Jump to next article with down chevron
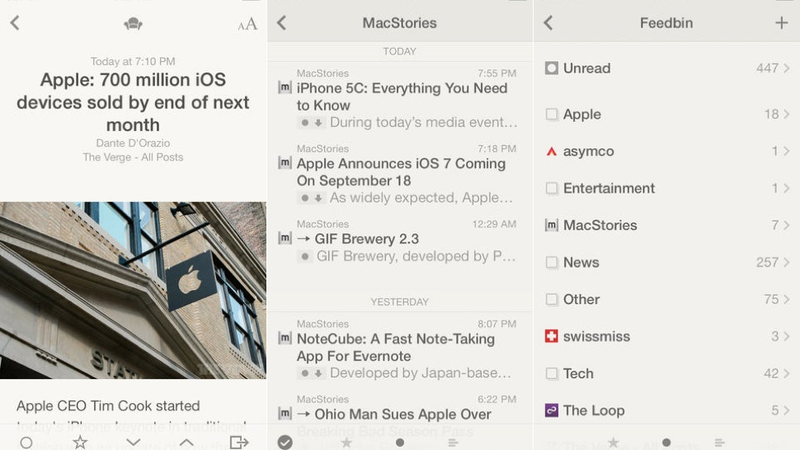 (x=133, y=442)
